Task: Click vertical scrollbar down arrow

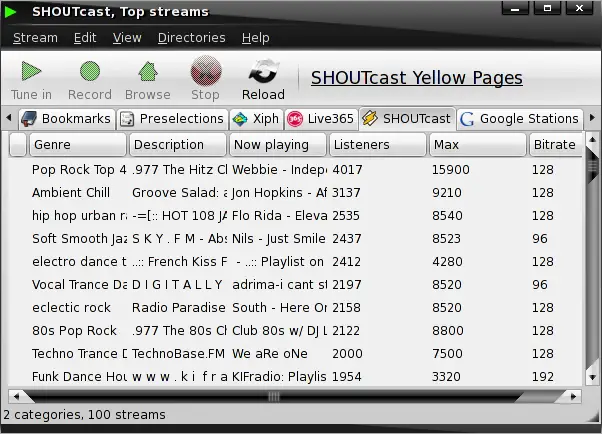Action: point(592,377)
